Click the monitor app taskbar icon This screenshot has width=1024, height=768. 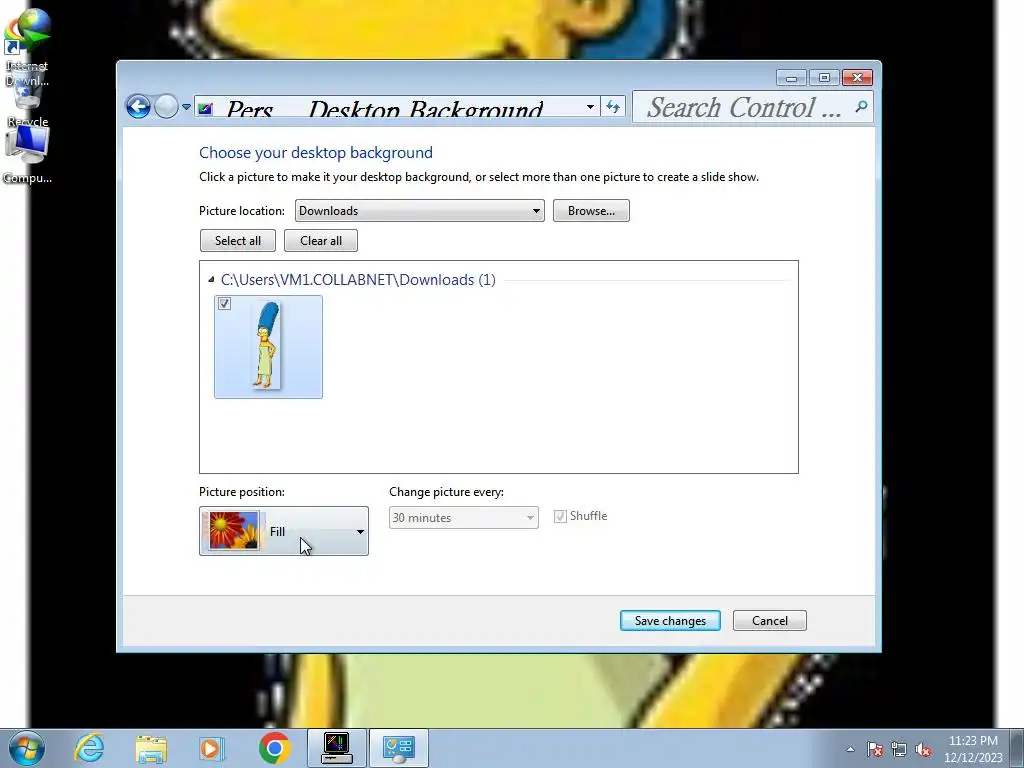tap(337, 748)
